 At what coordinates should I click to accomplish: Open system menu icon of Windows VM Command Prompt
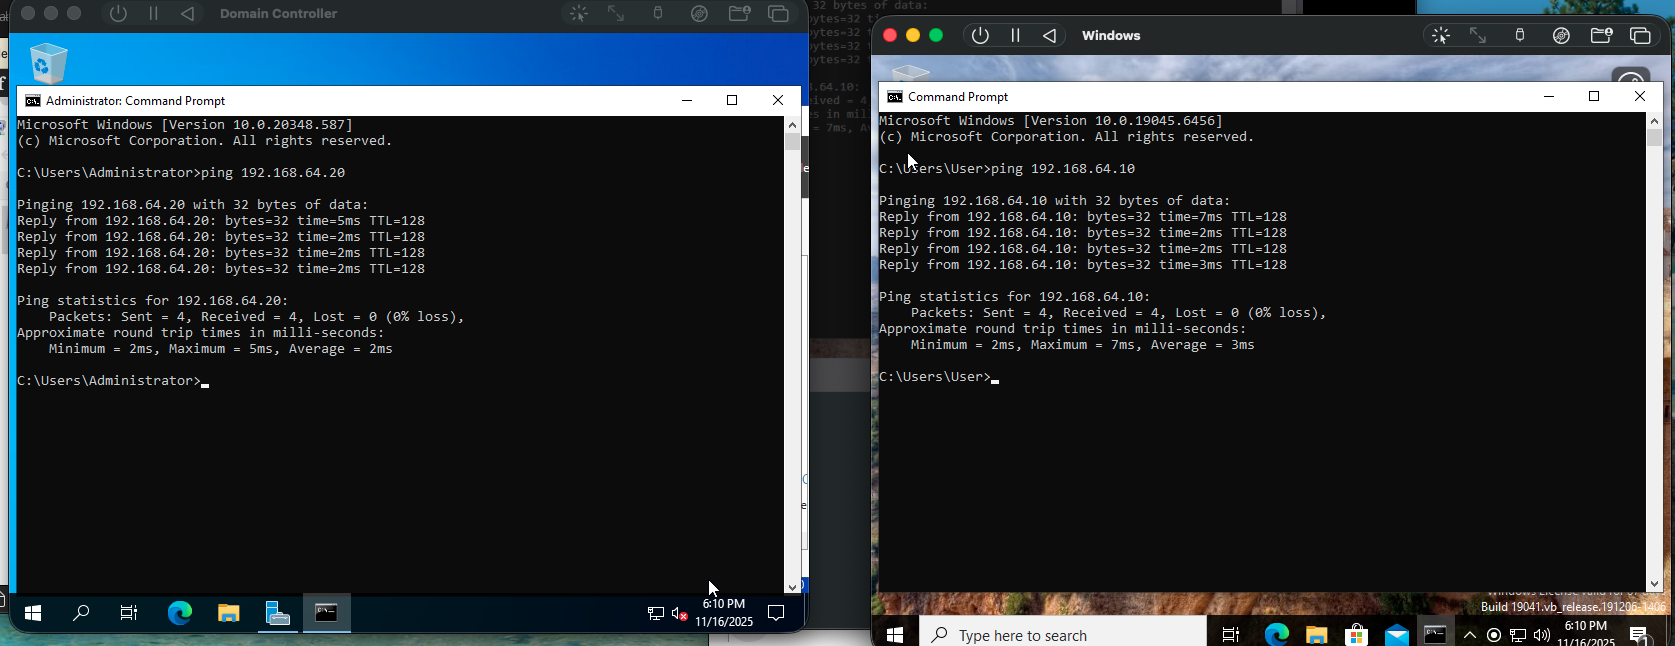(895, 97)
